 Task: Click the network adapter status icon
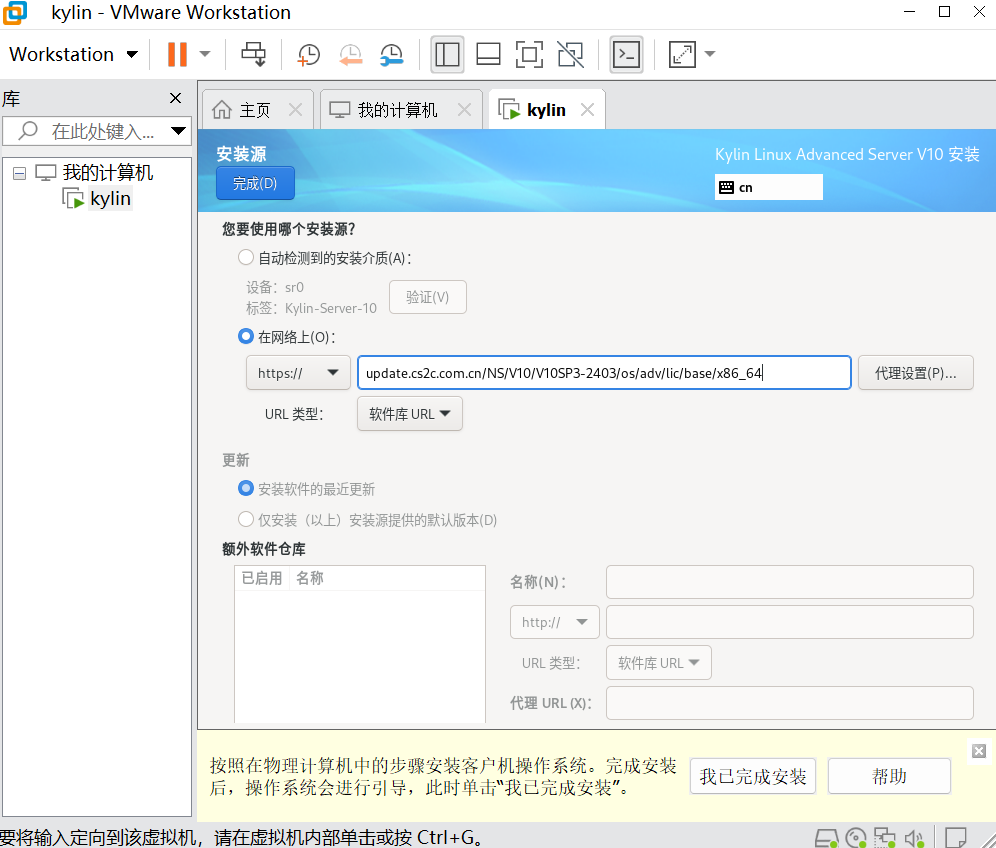point(885,838)
